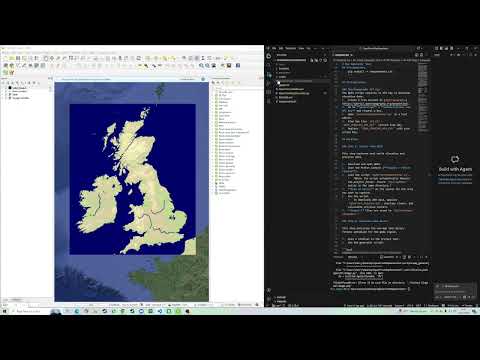Click the orange icon beside the green plugin icon
480x360 pixels.
[12, 72]
